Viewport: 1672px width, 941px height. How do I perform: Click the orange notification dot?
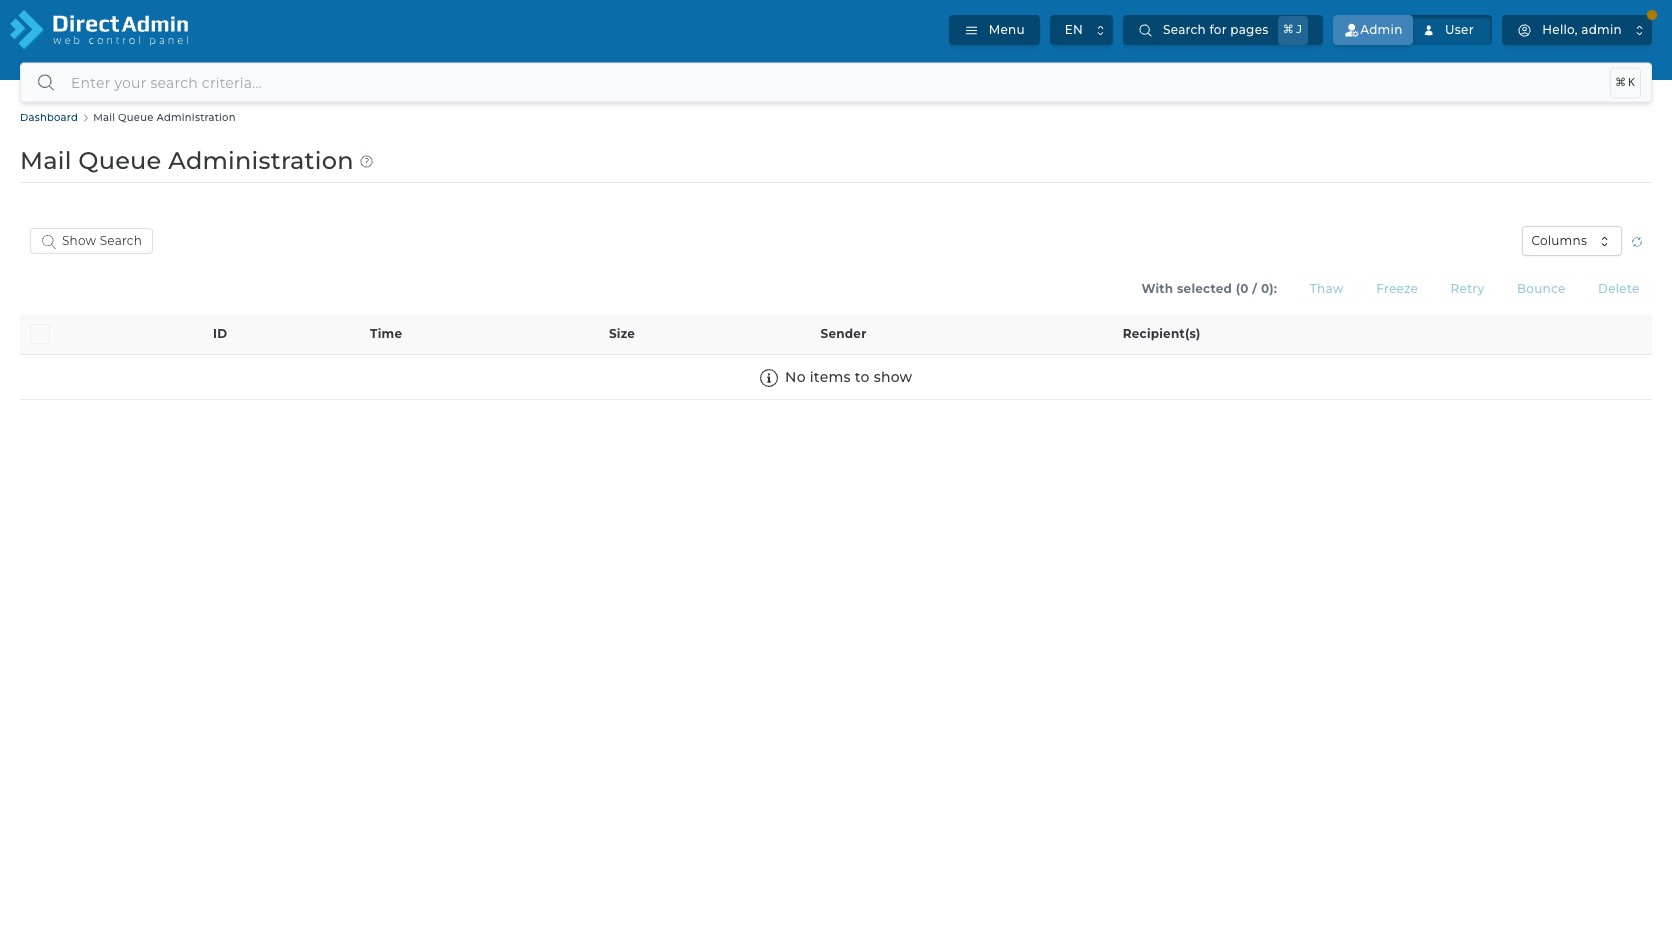[x=1652, y=15]
